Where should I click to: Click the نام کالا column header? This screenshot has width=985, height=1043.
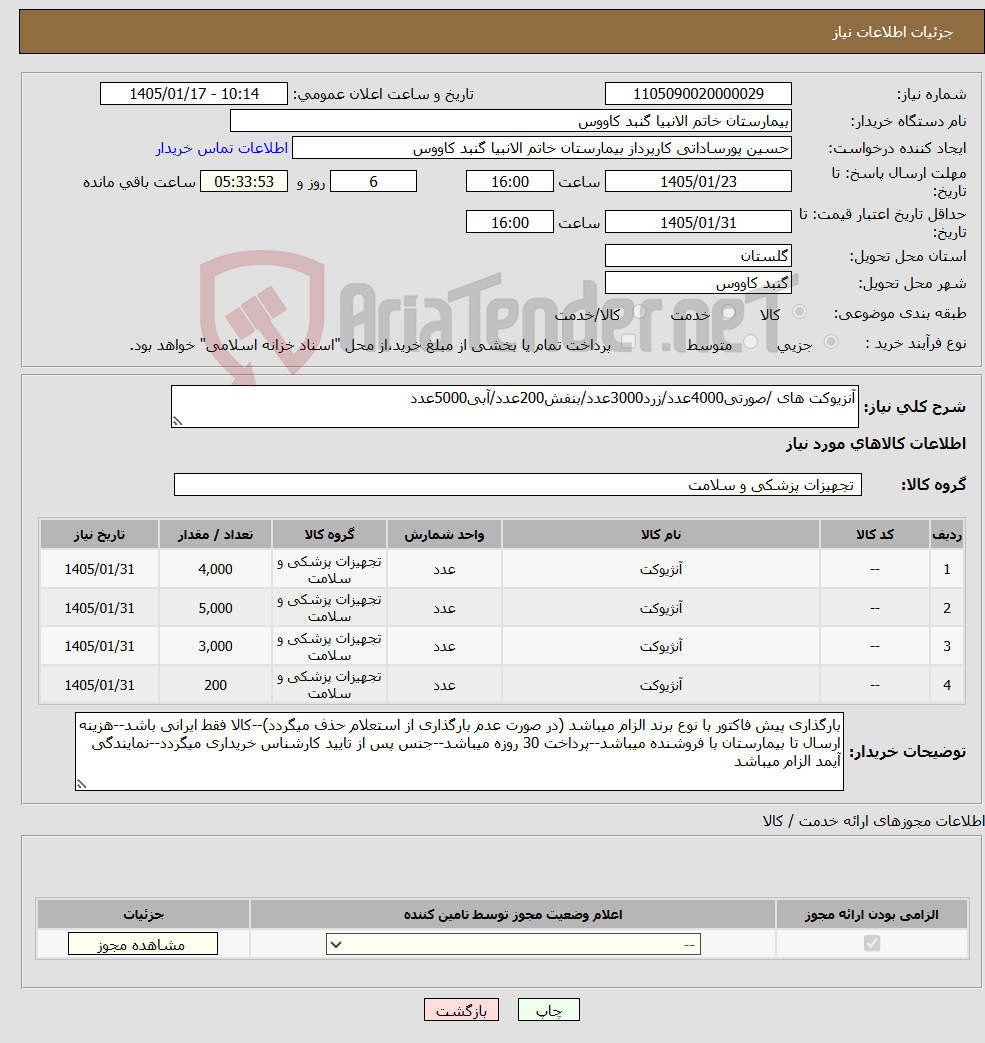click(660, 535)
